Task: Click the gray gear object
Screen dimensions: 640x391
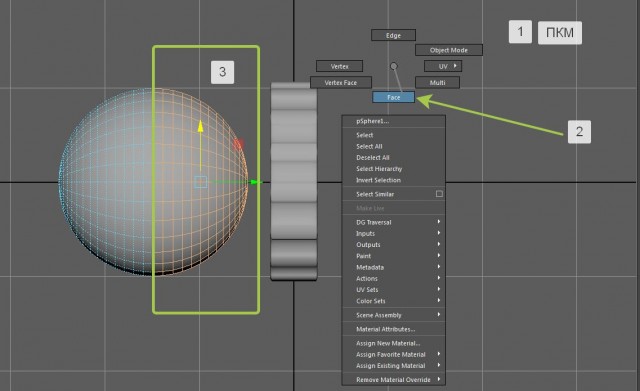Action: [294, 181]
